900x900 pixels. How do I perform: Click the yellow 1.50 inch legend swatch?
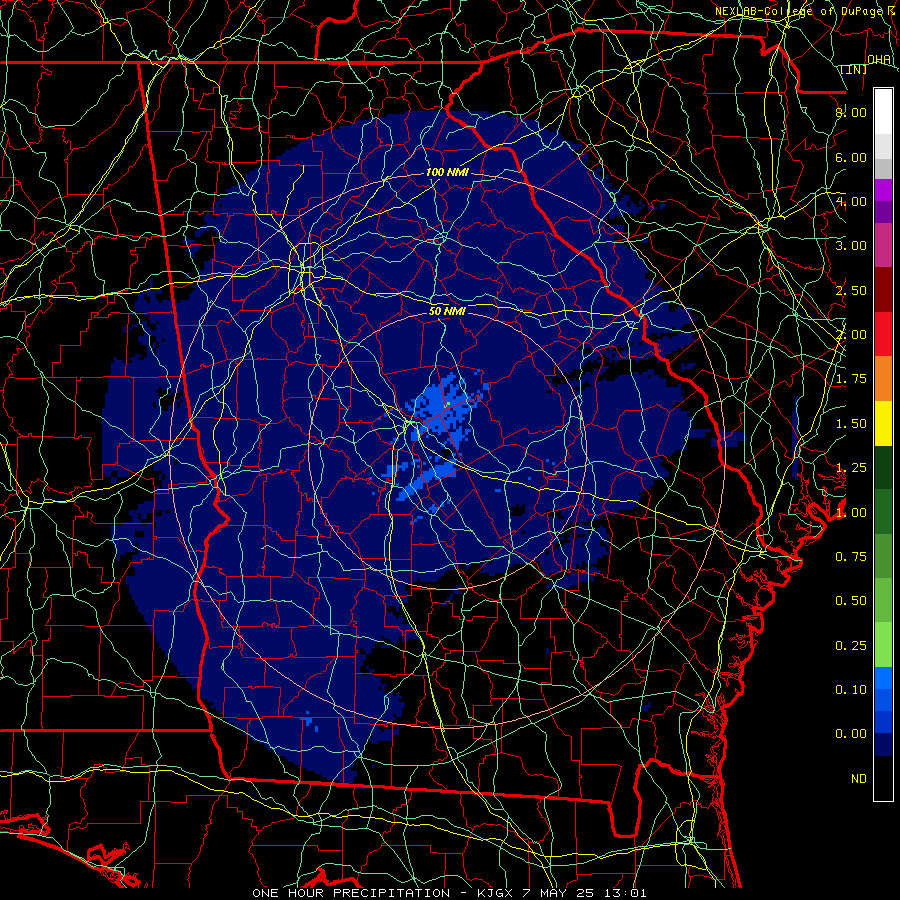coord(883,423)
